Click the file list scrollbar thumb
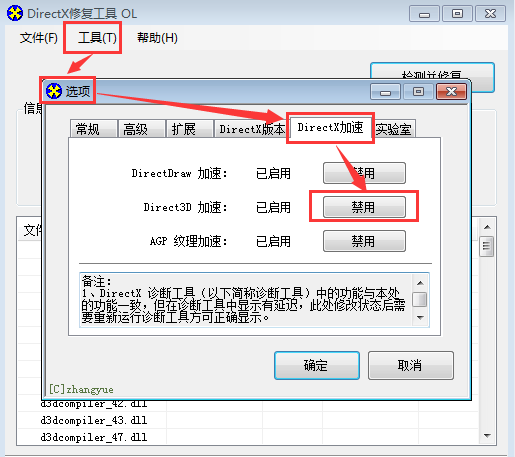 [487, 246]
